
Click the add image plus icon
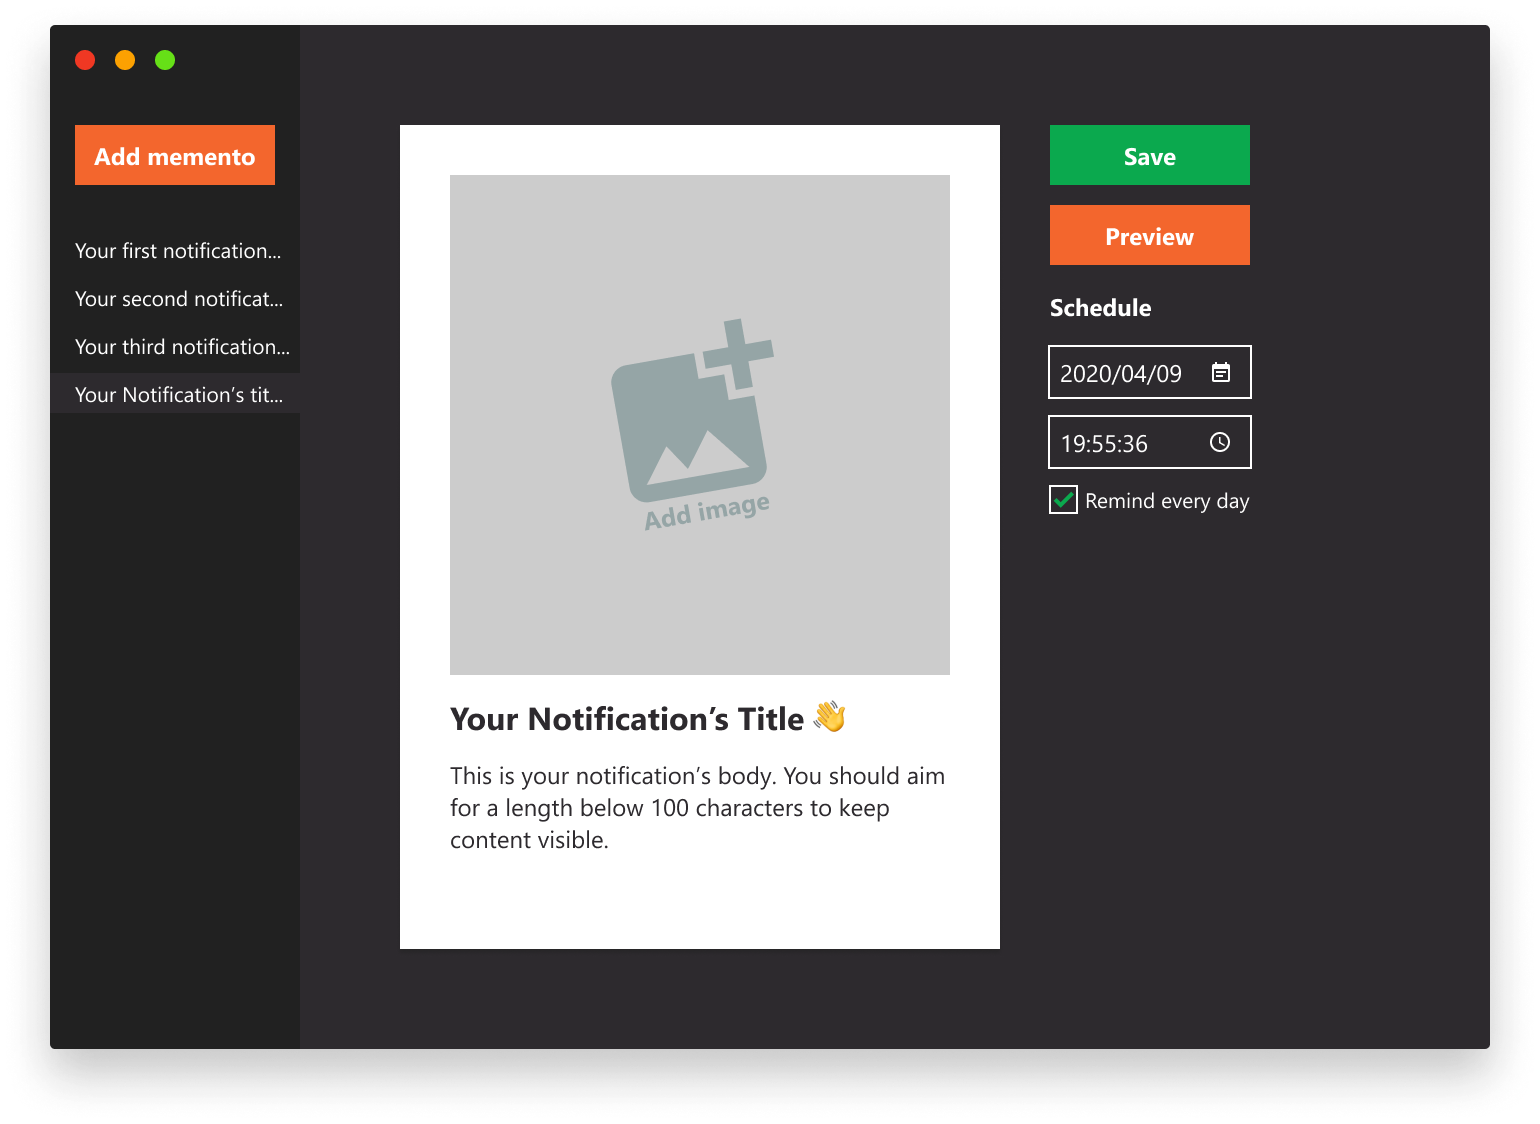coord(738,354)
